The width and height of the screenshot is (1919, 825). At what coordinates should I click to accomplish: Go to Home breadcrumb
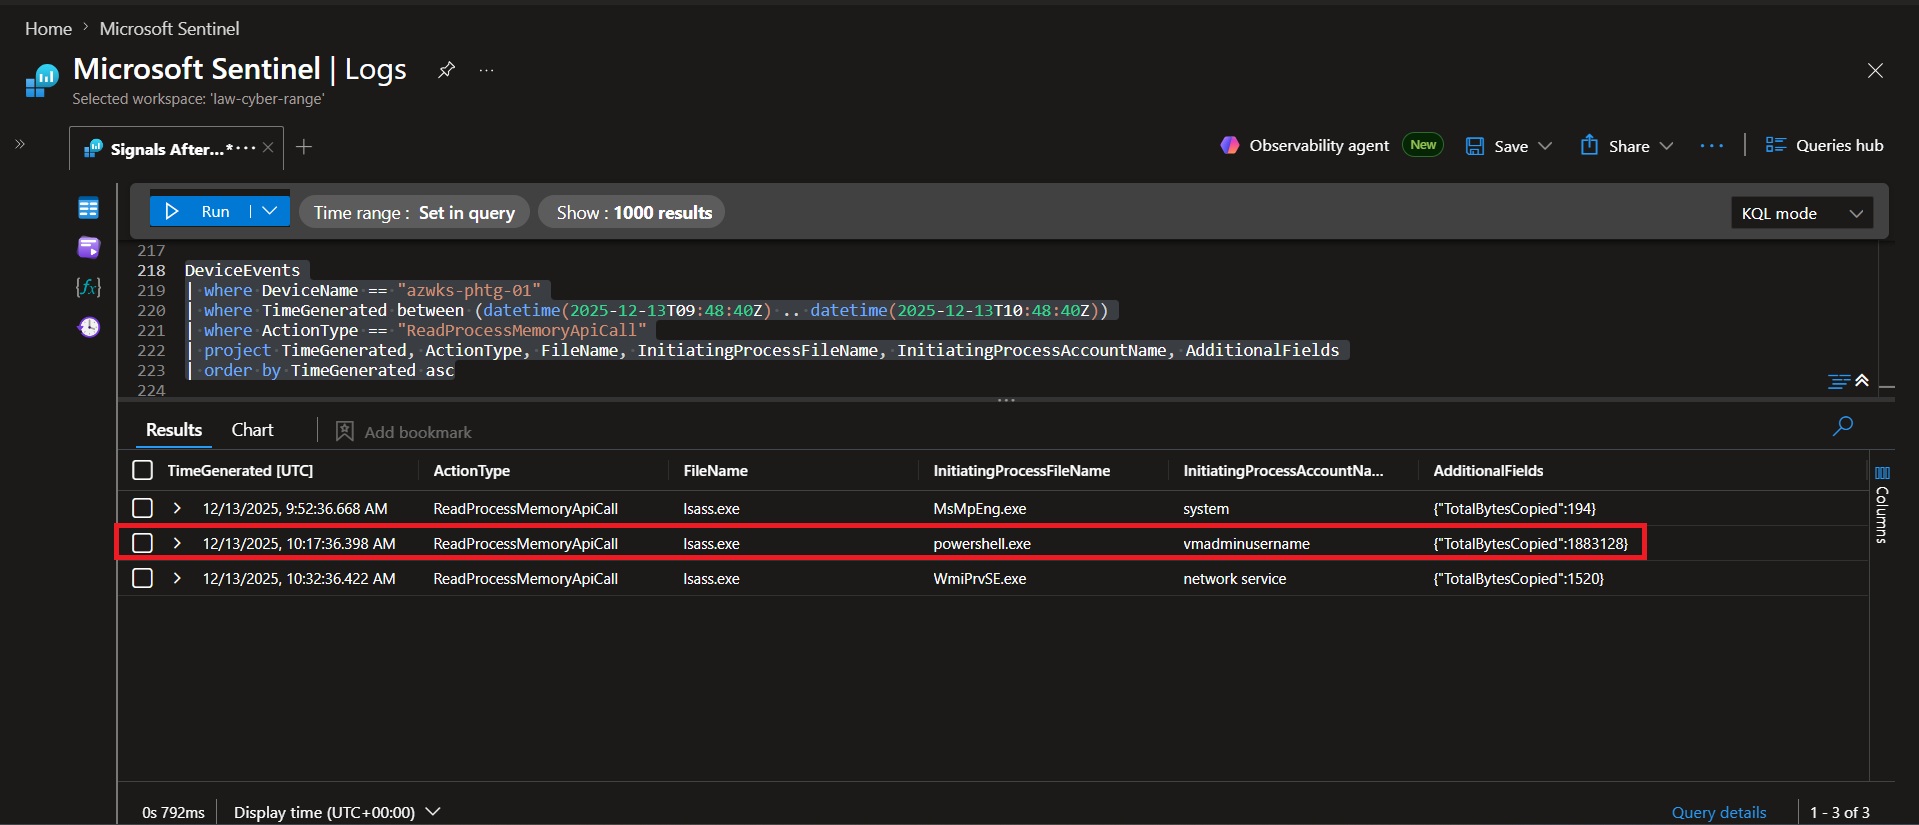click(48, 28)
